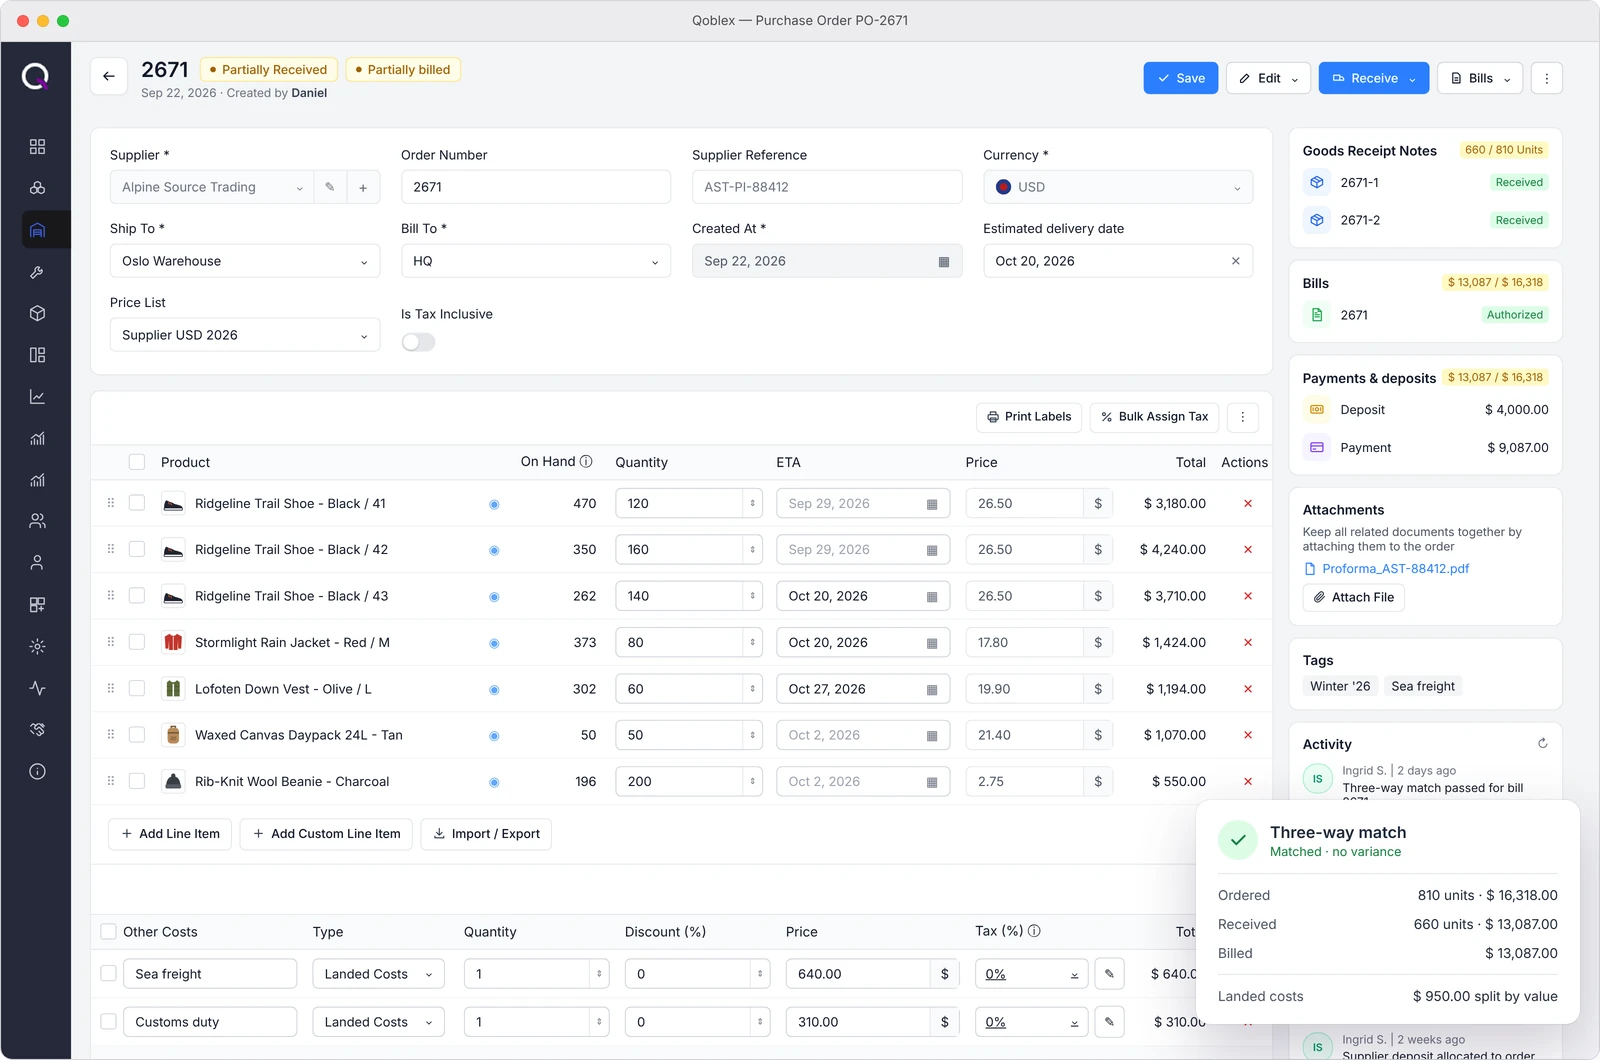The width and height of the screenshot is (1600, 1060).
Task: Open the Bill To HQ dropdown
Action: coord(536,261)
